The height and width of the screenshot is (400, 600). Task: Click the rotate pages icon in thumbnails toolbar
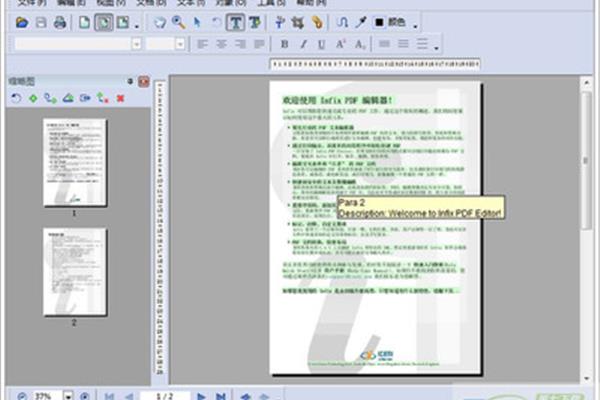16,98
